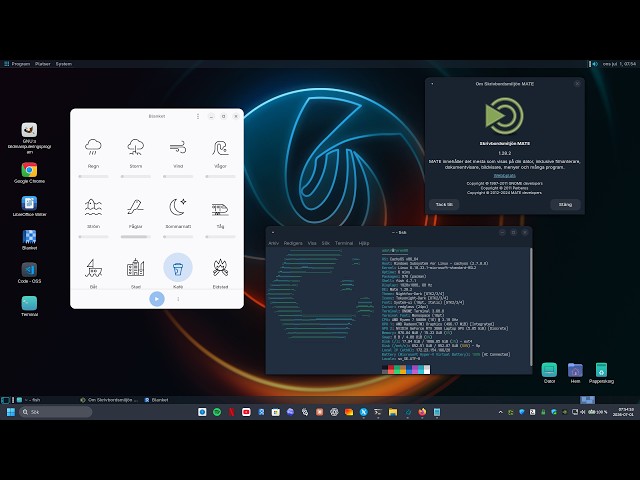Select the Stad (city) sound icon
Image resolution: width=640 pixels, height=480 pixels.
[x=136, y=268]
